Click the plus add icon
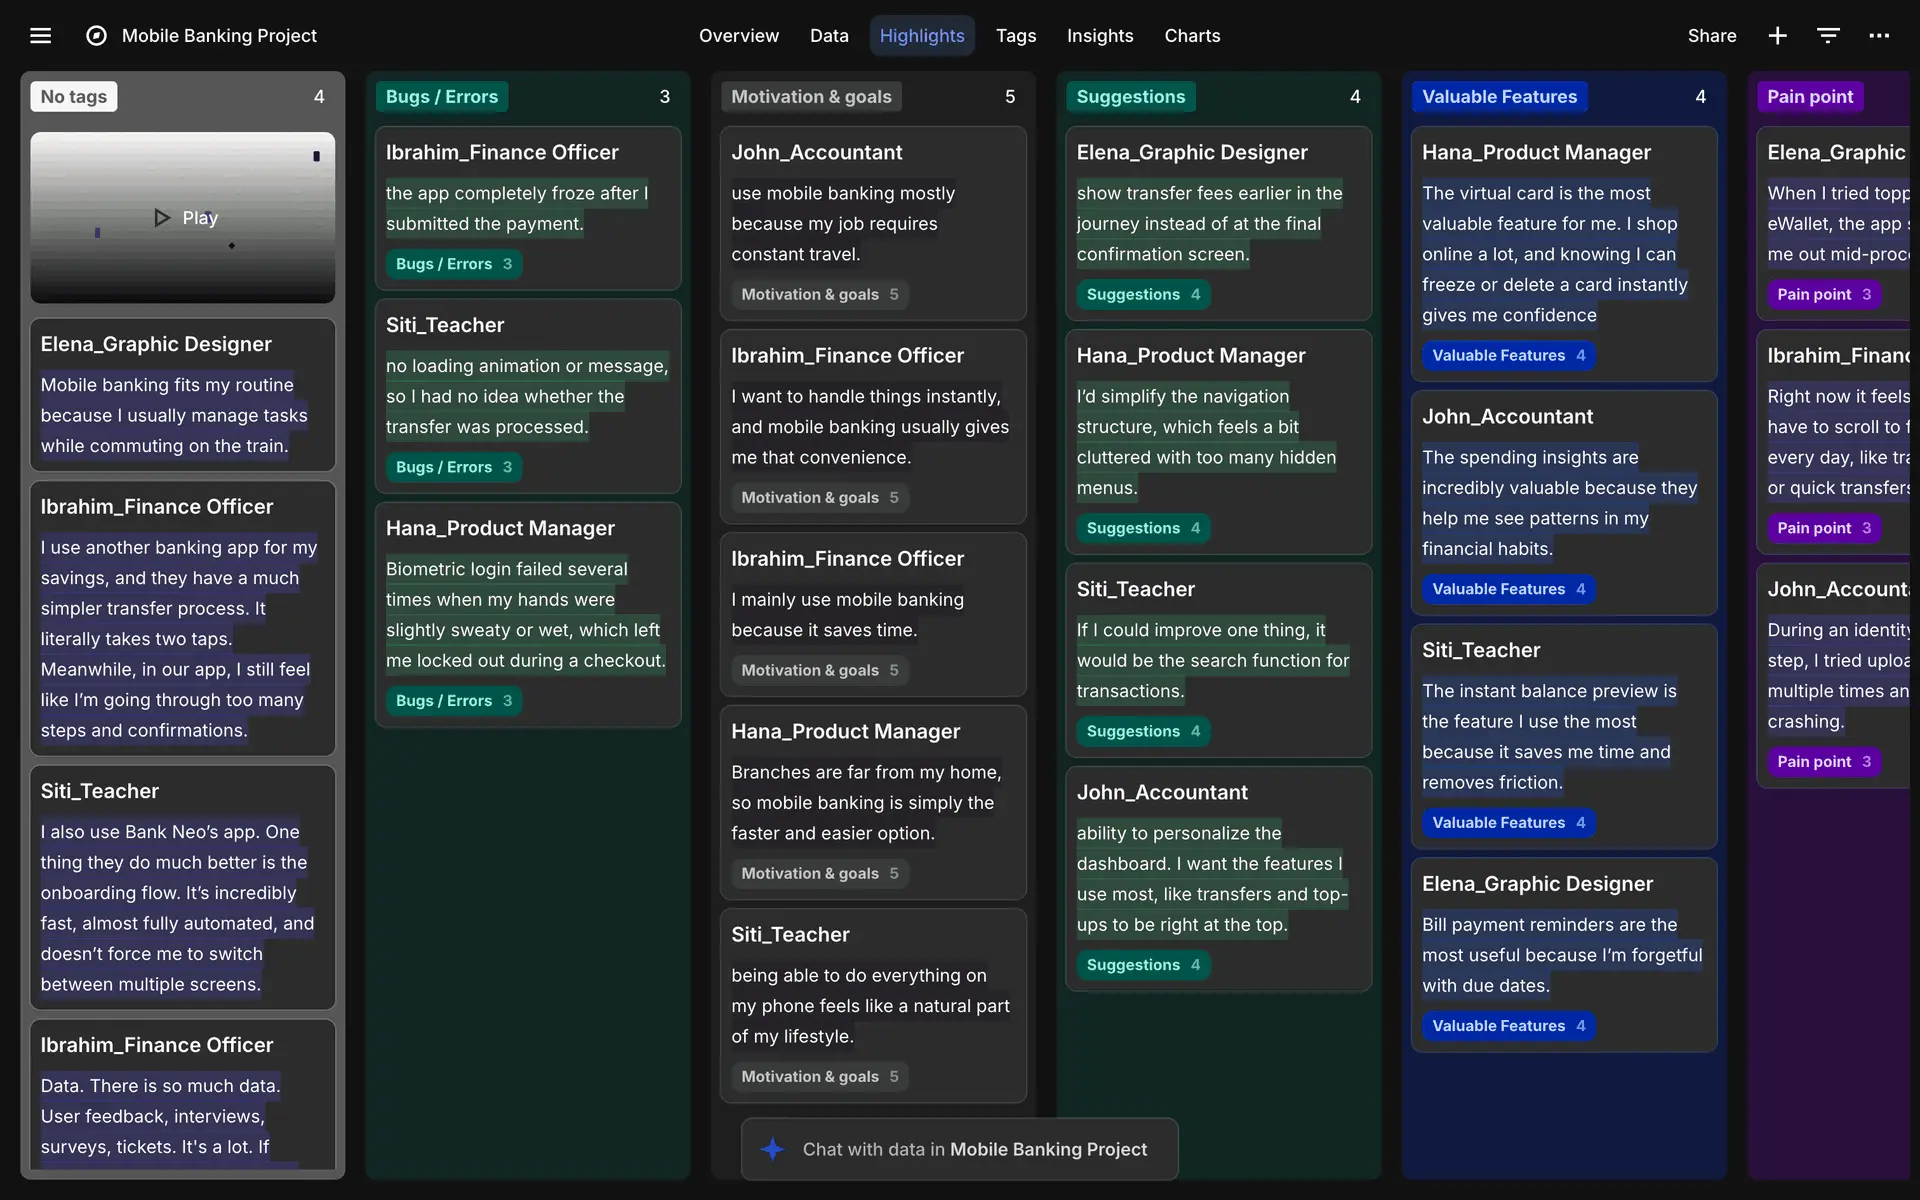The image size is (1920, 1200). 1777,36
